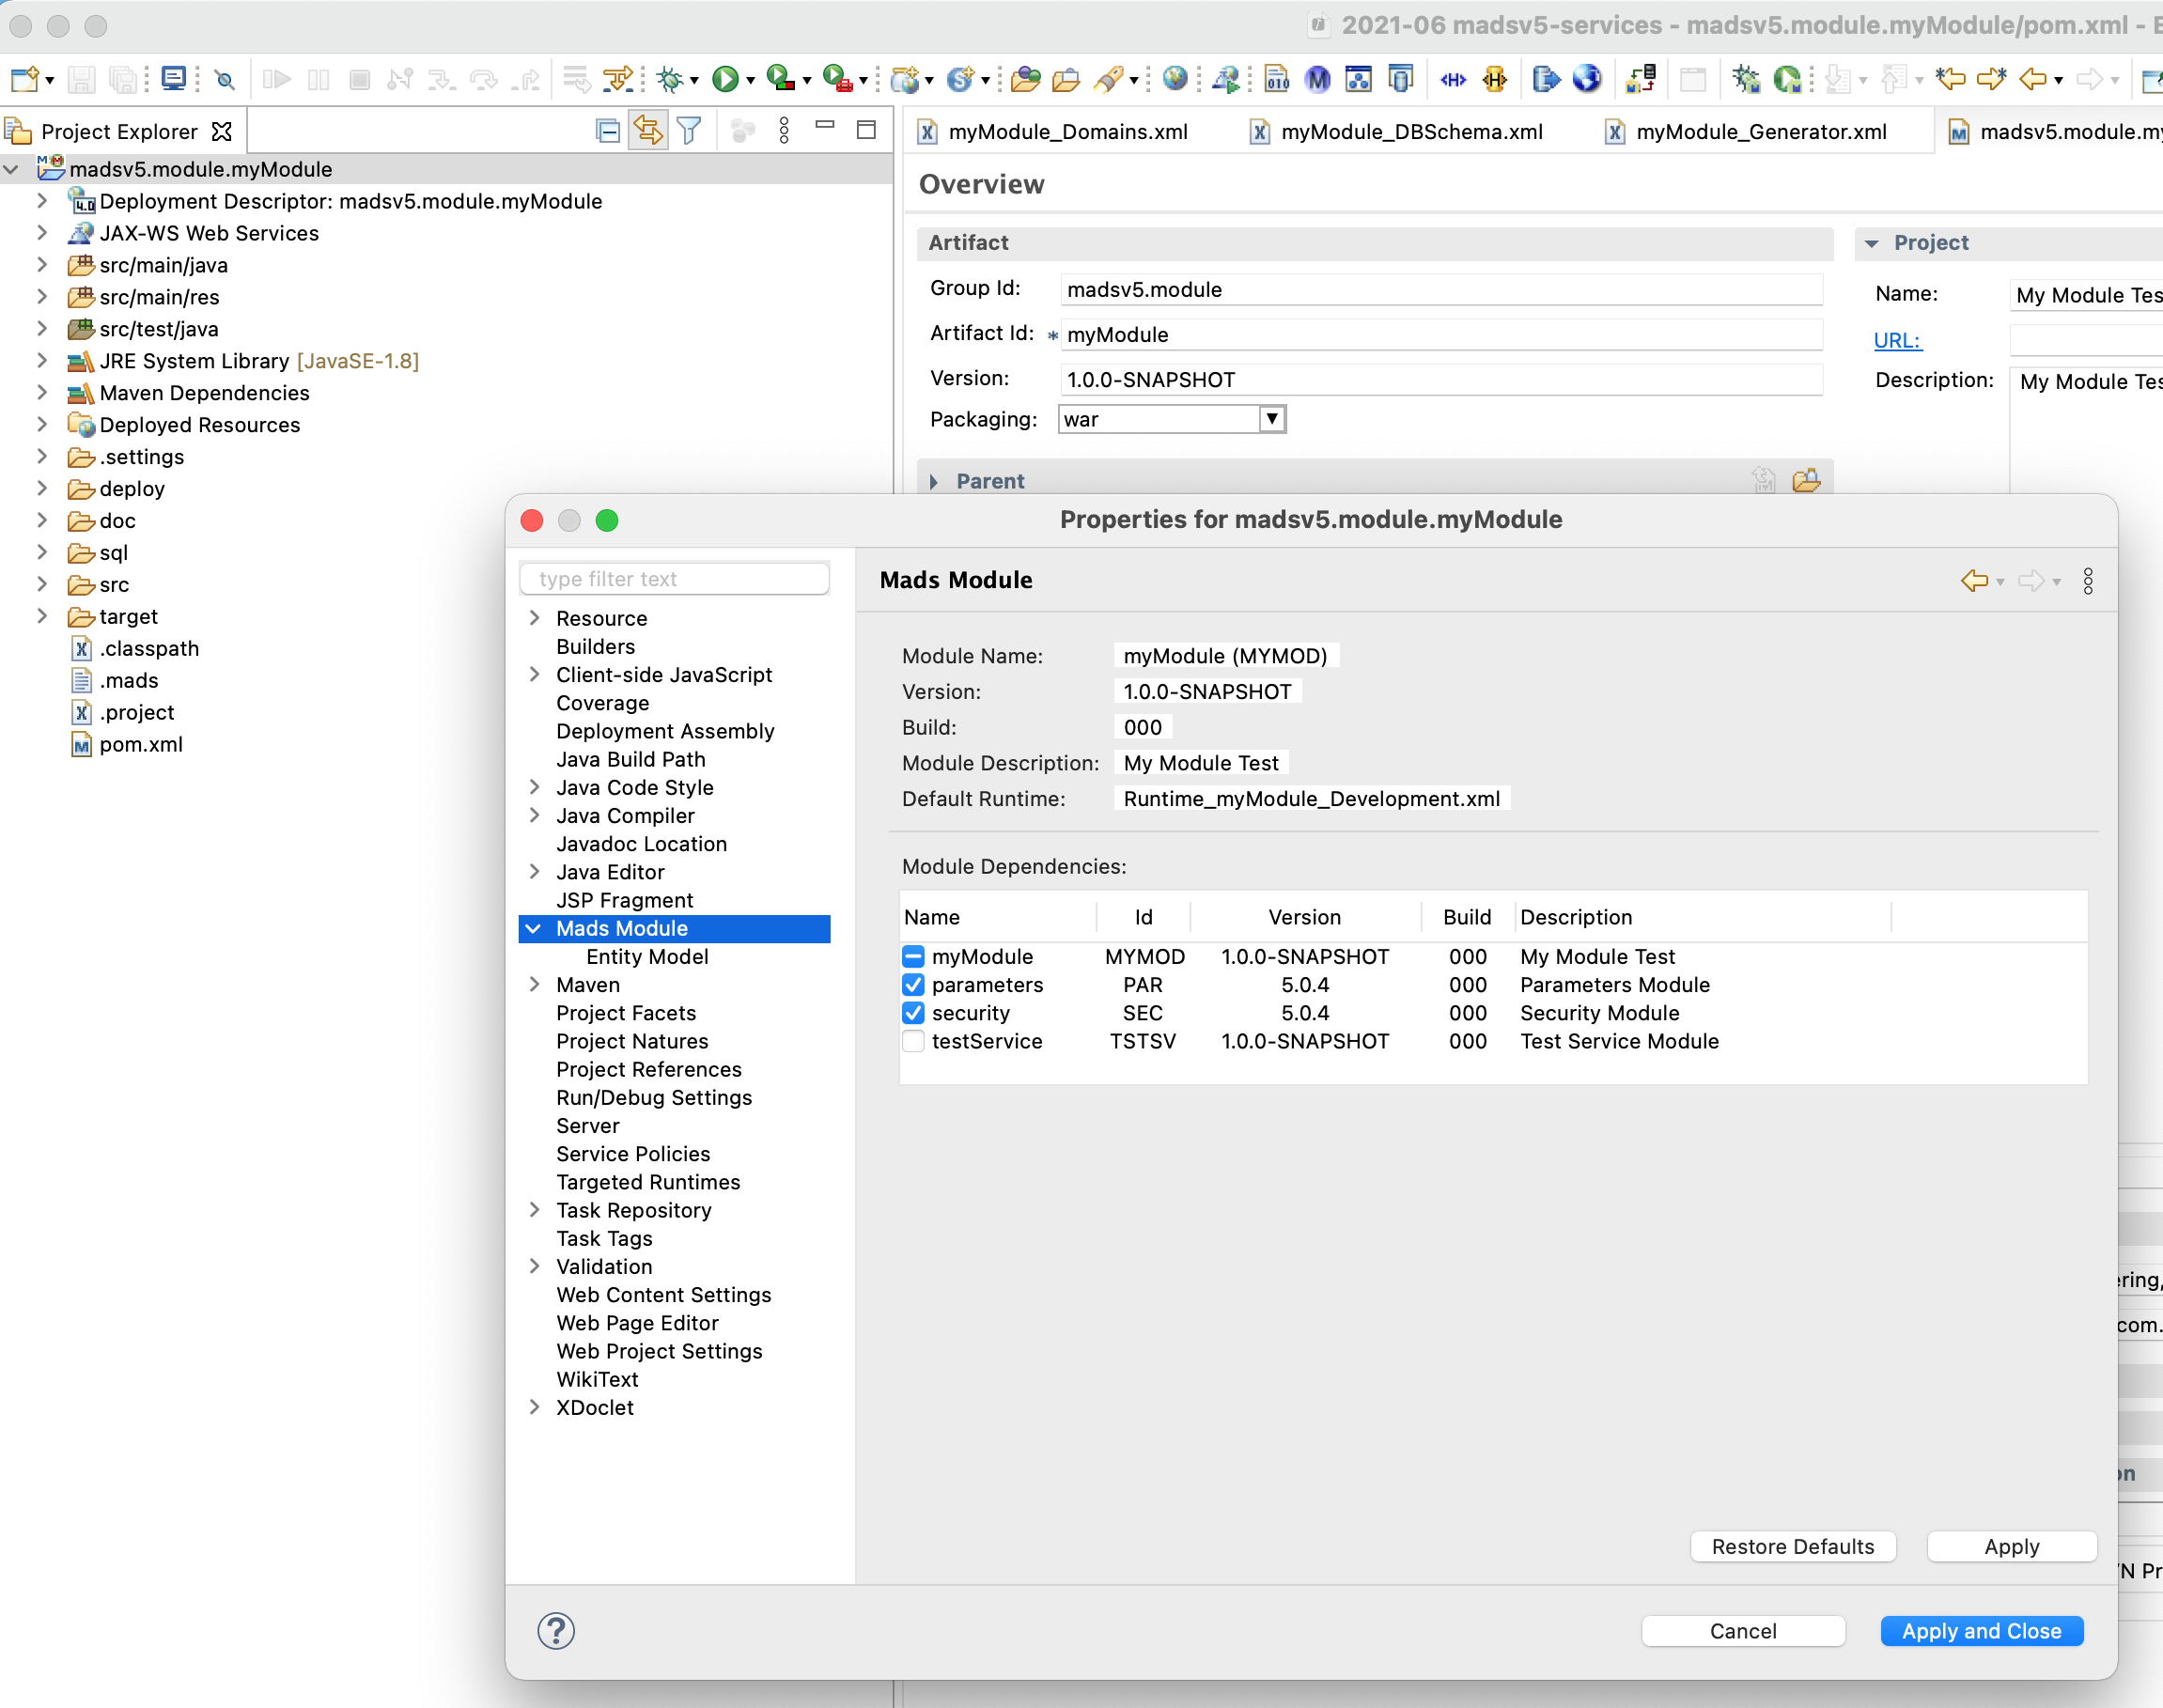Click the green Run toolbar icon
This screenshot has width=2163, height=1708.
(727, 79)
